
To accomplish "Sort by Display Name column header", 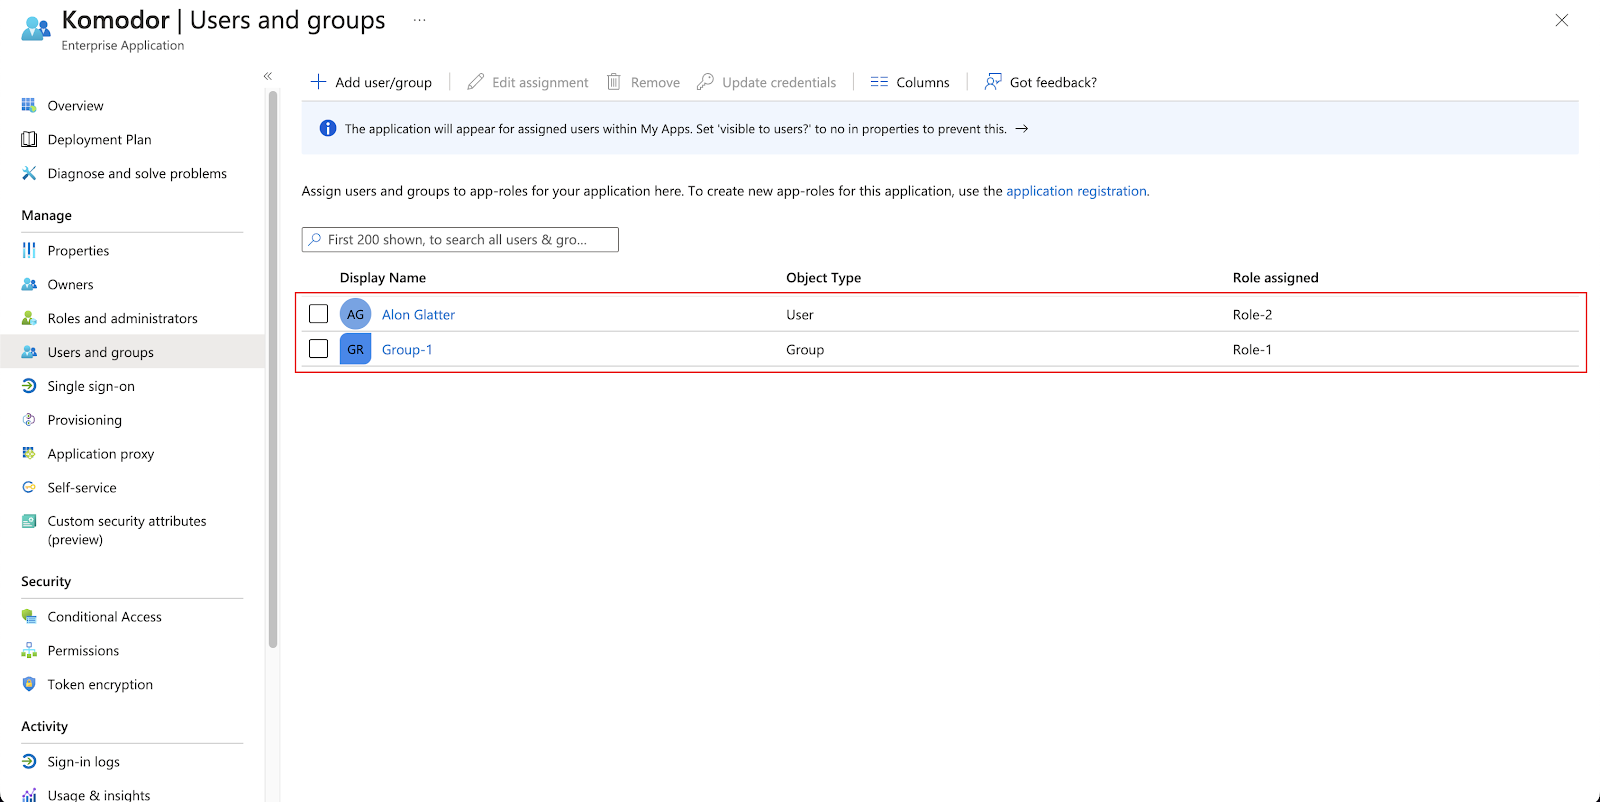I will (383, 277).
